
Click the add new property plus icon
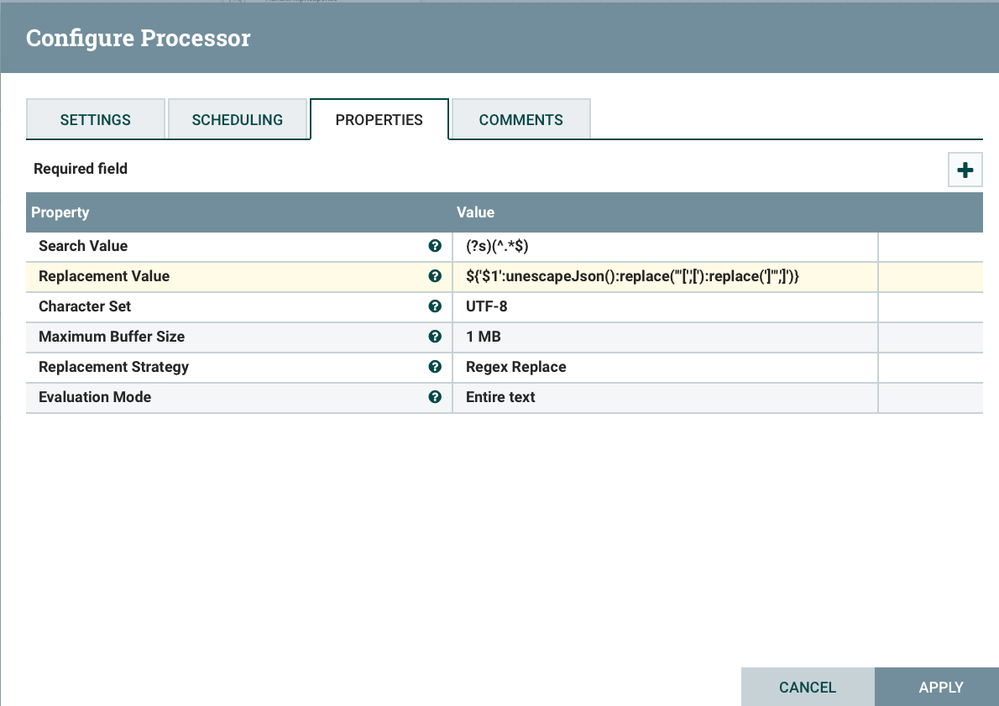[x=965, y=170]
